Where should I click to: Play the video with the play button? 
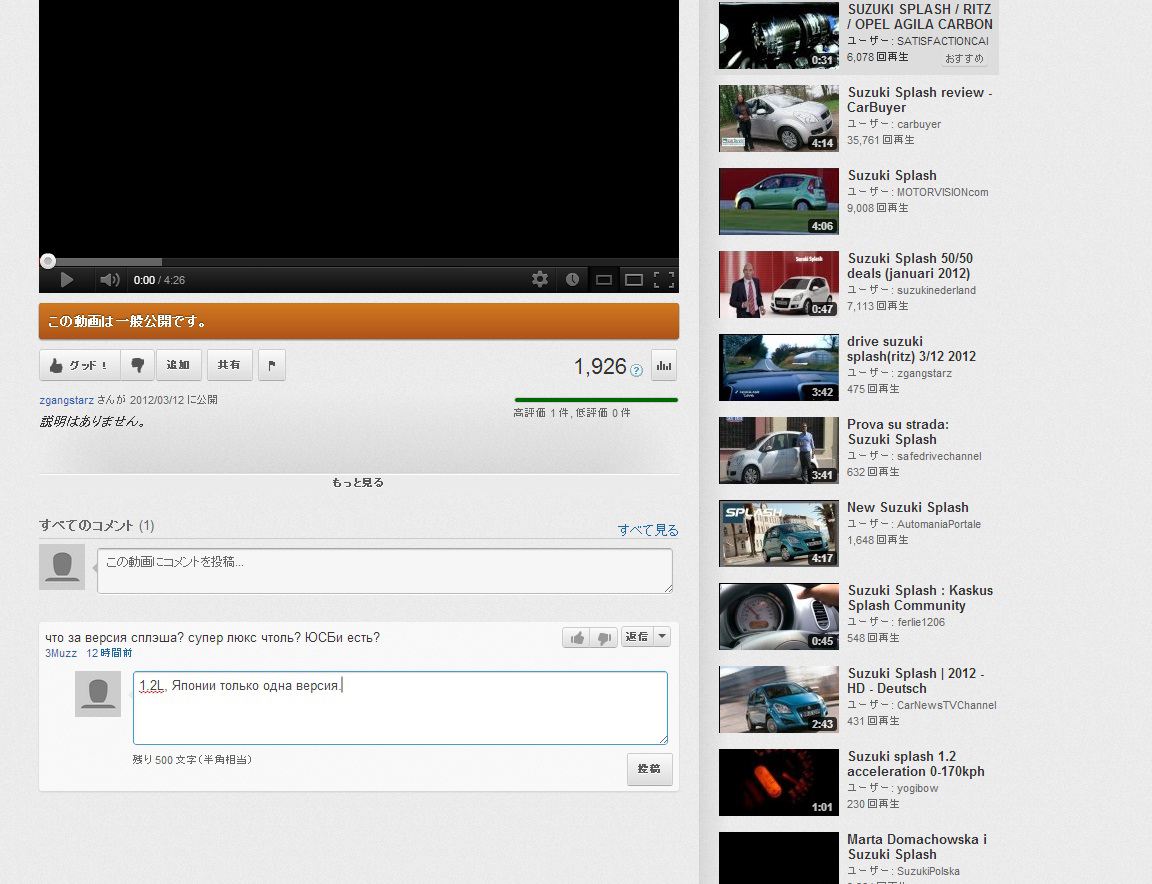point(66,280)
